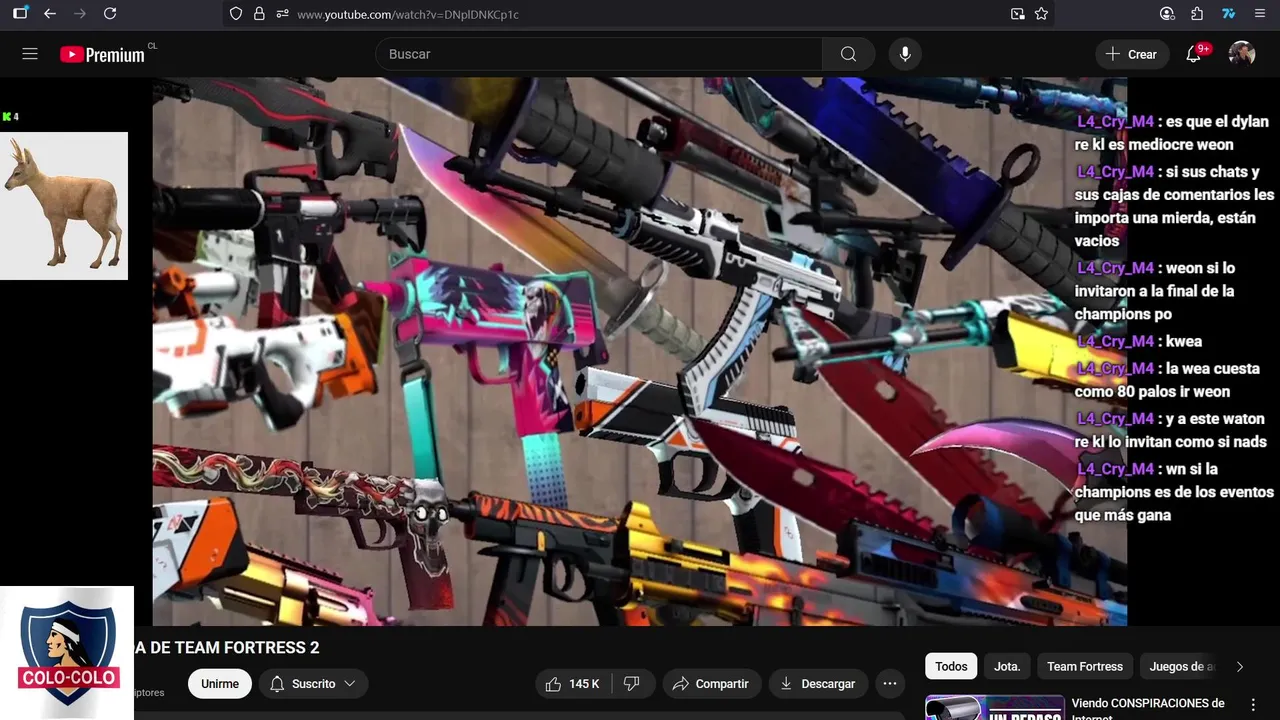Click the 7TV extension icon

pos(1228,14)
